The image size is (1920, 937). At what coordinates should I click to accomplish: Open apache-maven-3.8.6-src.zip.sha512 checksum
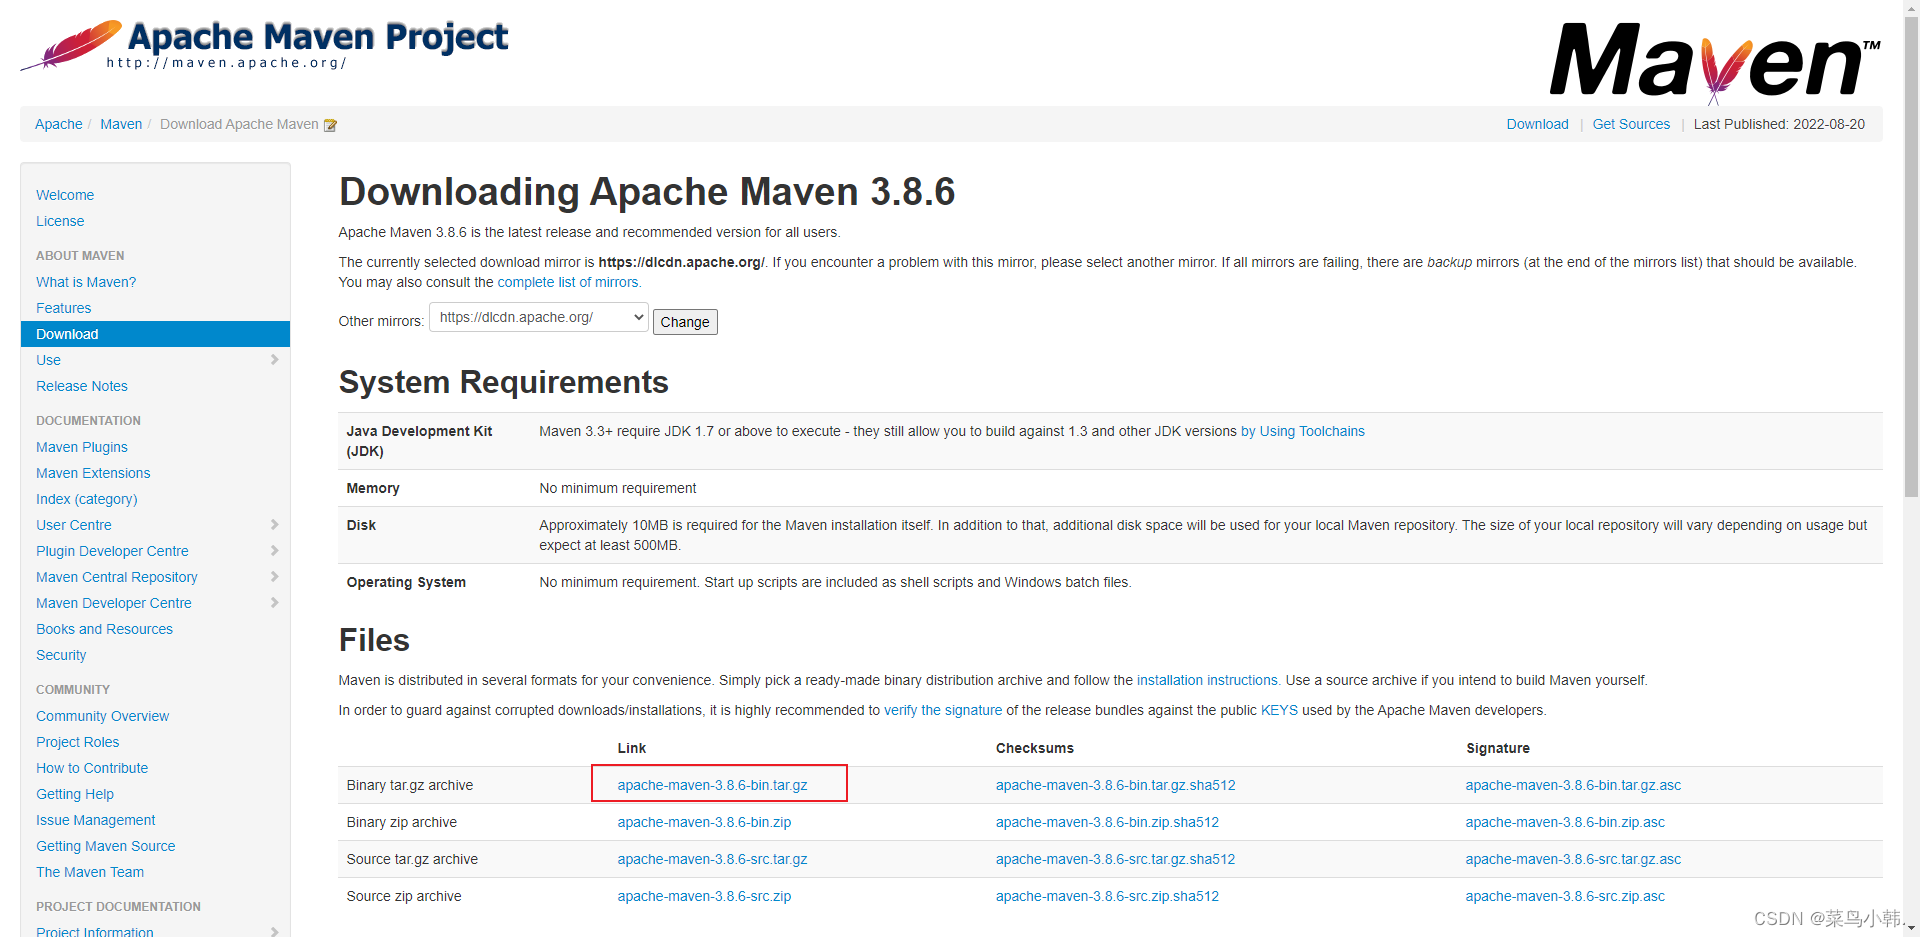[1107, 896]
